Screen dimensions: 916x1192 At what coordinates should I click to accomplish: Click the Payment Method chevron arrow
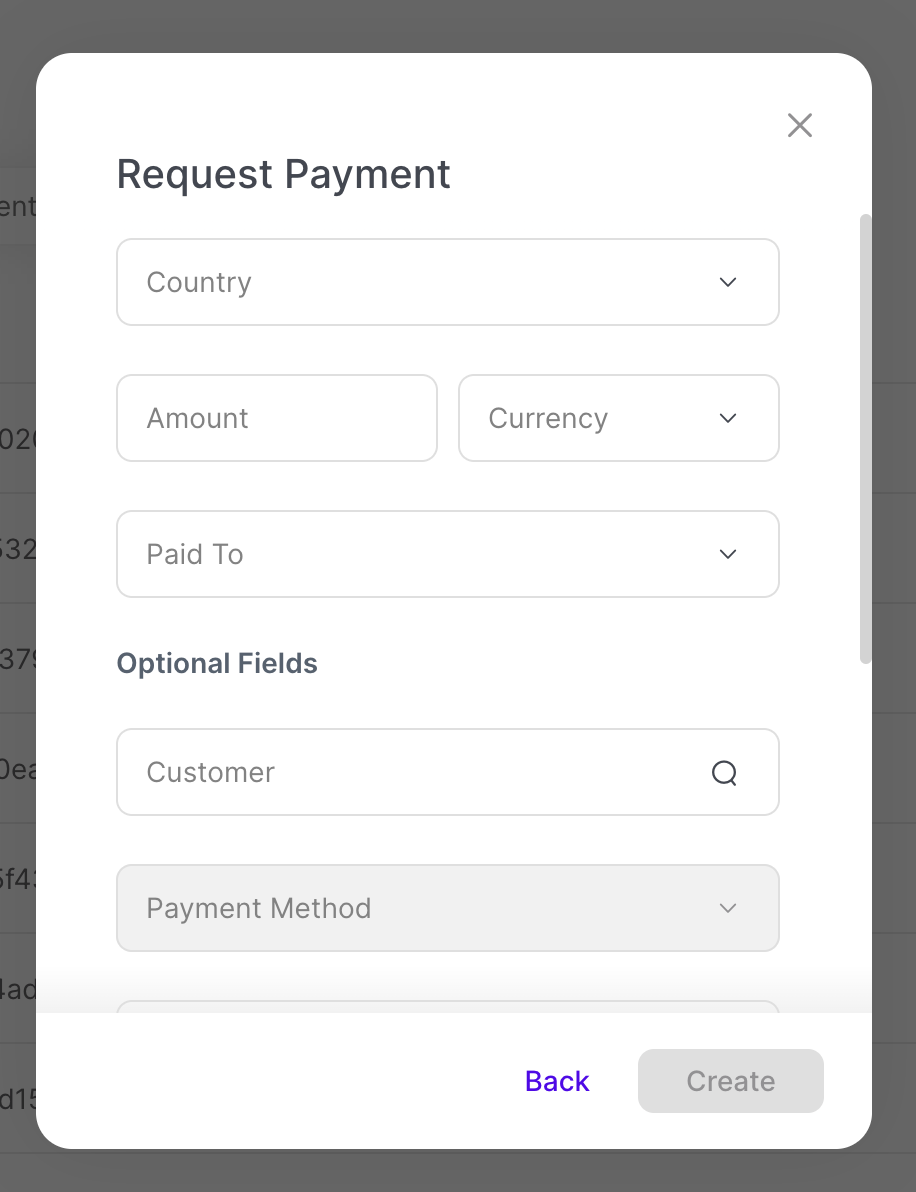(728, 908)
